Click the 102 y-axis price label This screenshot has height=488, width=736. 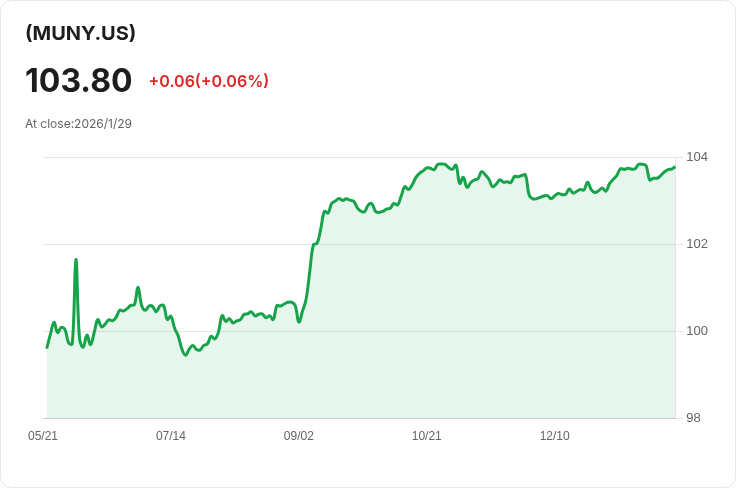[697, 244]
